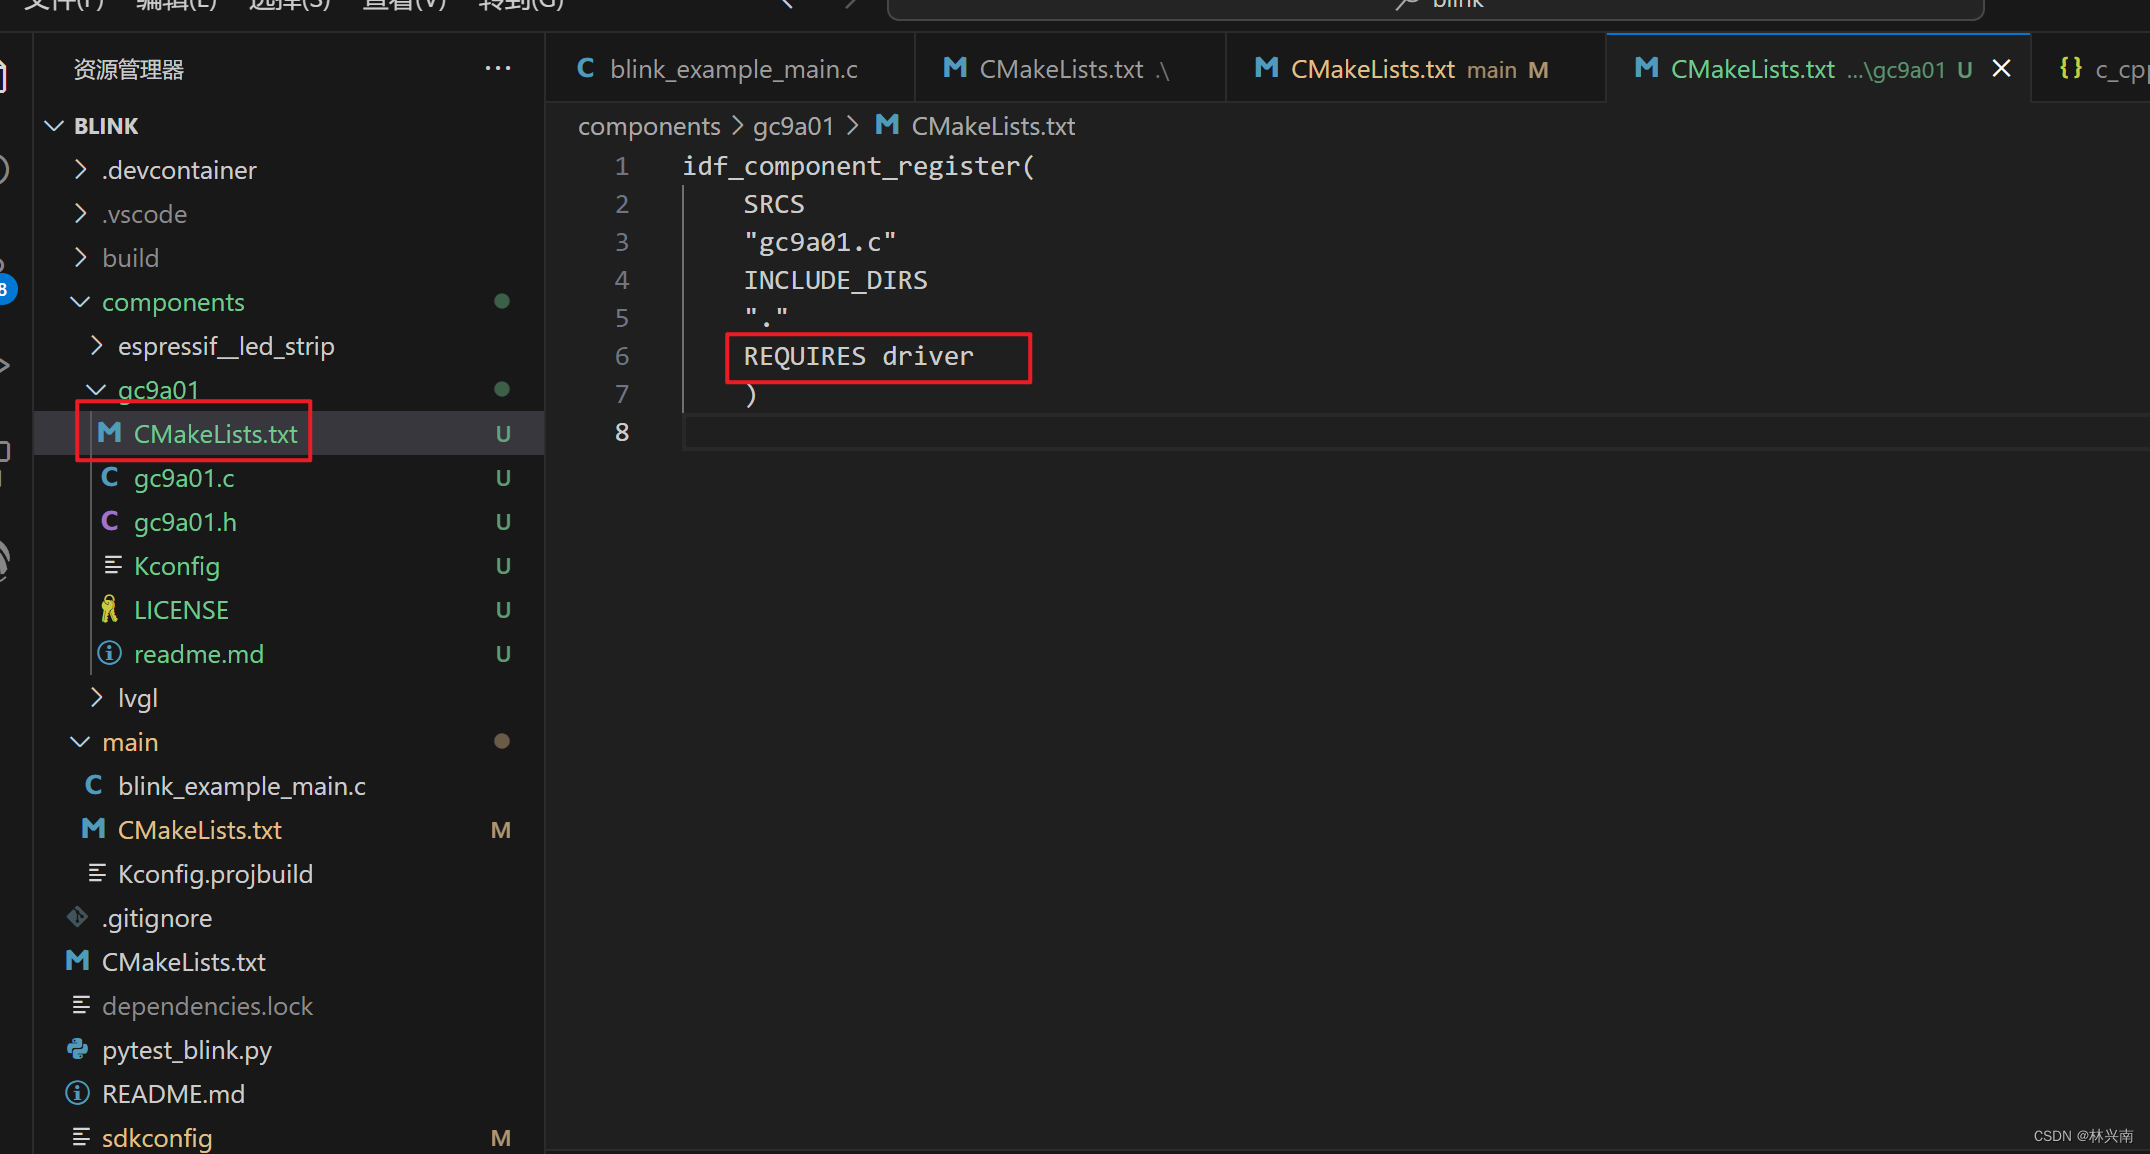Click the INCLUDE_DIRS code line
The height and width of the screenshot is (1154, 2150).
point(835,280)
